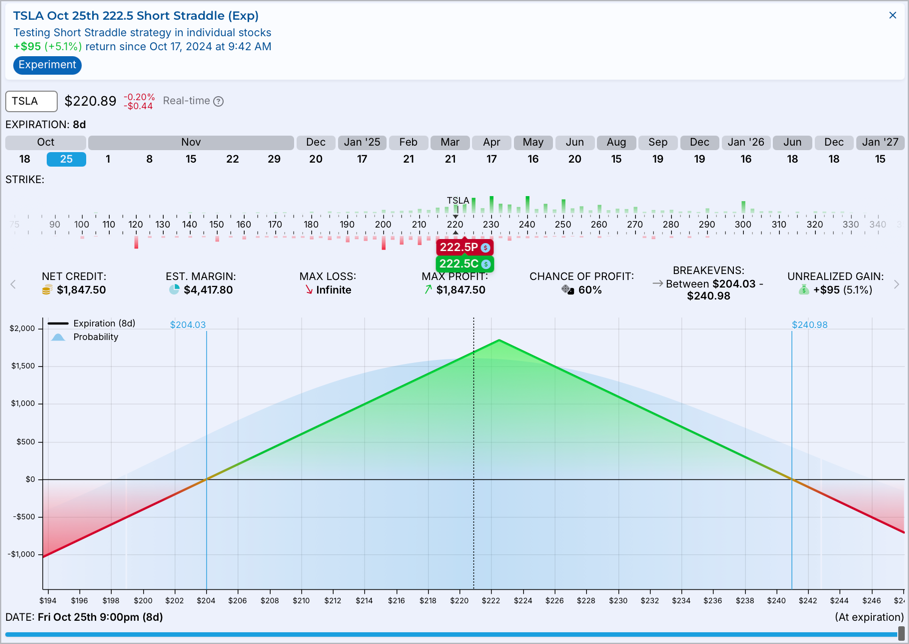Click the Est. Margin $4,417.80 value
909x644 pixels.
coord(208,290)
